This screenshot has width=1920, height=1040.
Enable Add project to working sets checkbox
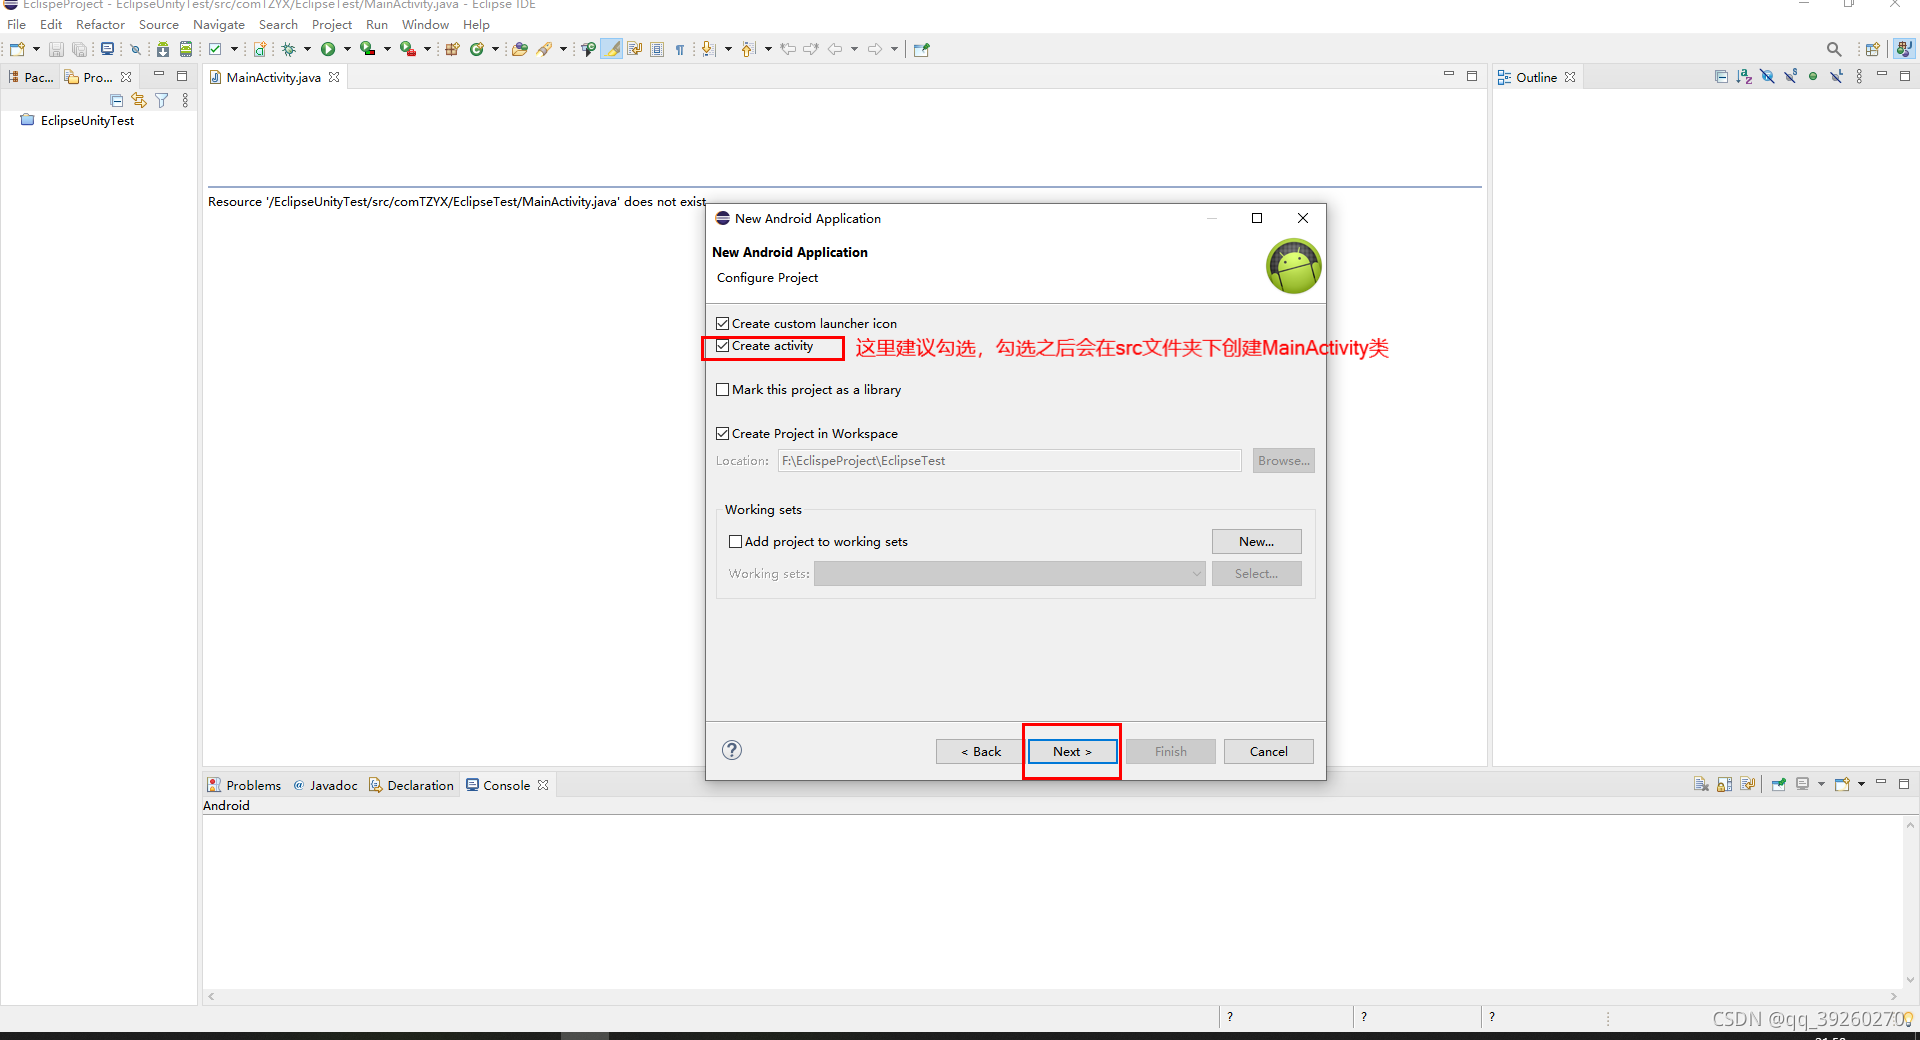(x=735, y=542)
